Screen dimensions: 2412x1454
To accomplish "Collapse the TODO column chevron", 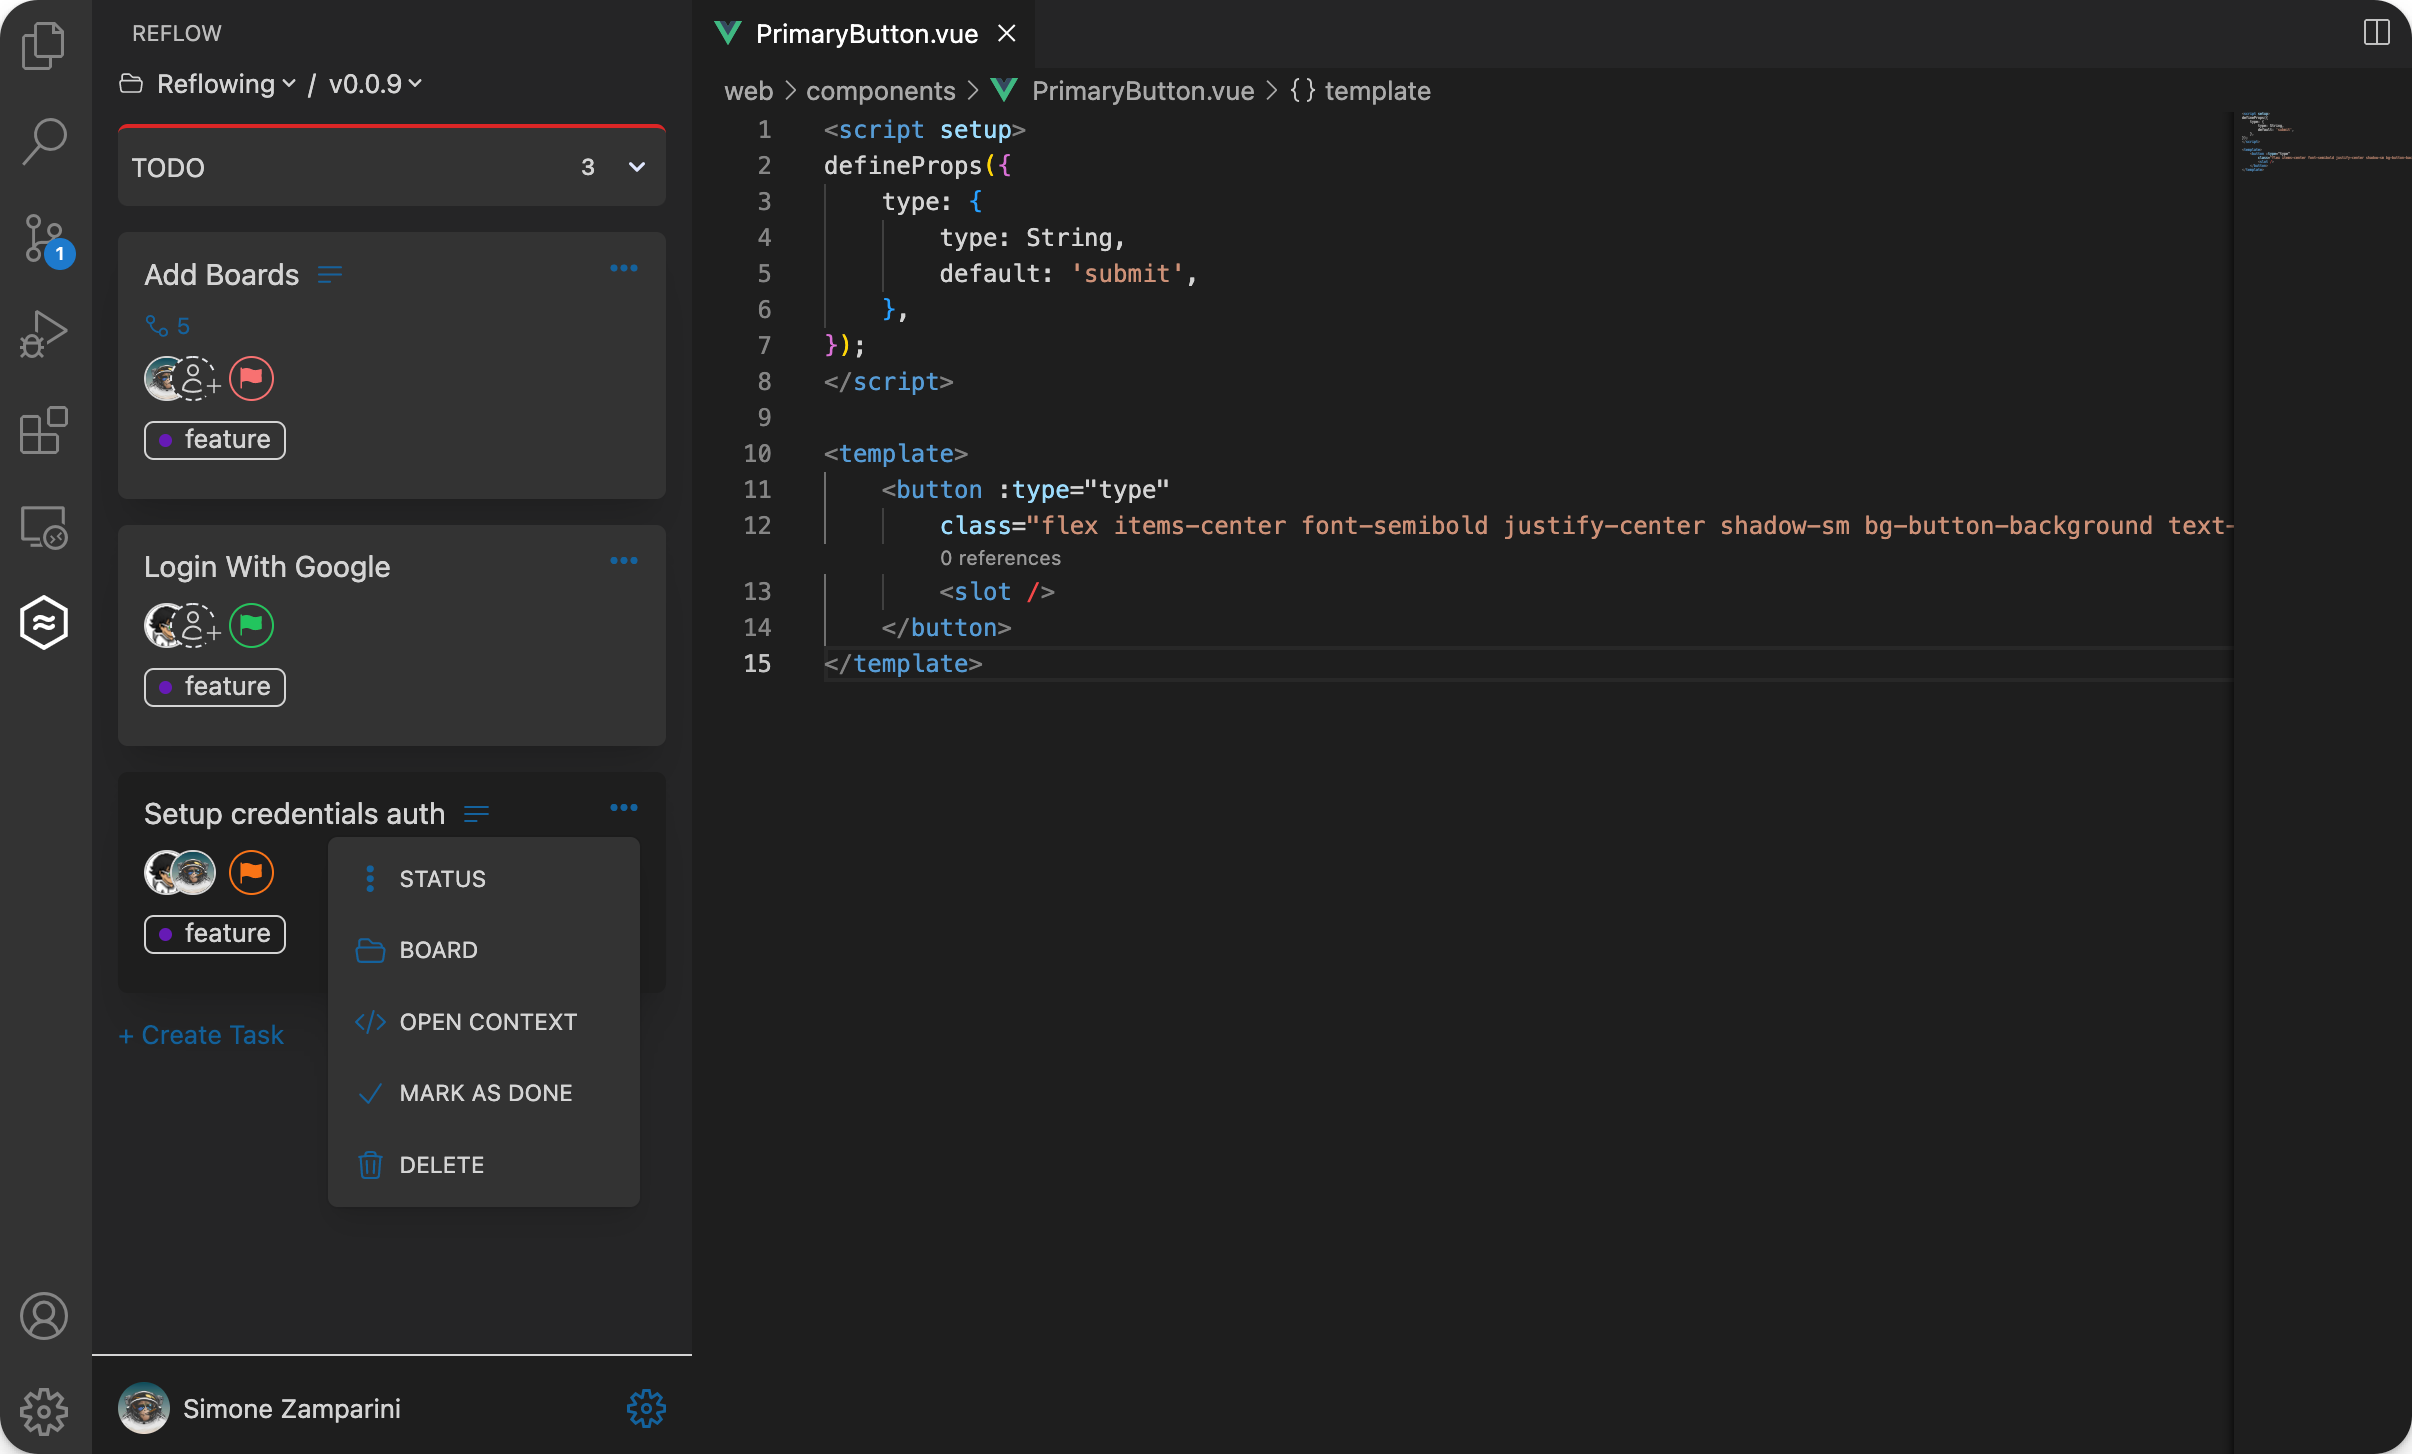I will 637,167.
